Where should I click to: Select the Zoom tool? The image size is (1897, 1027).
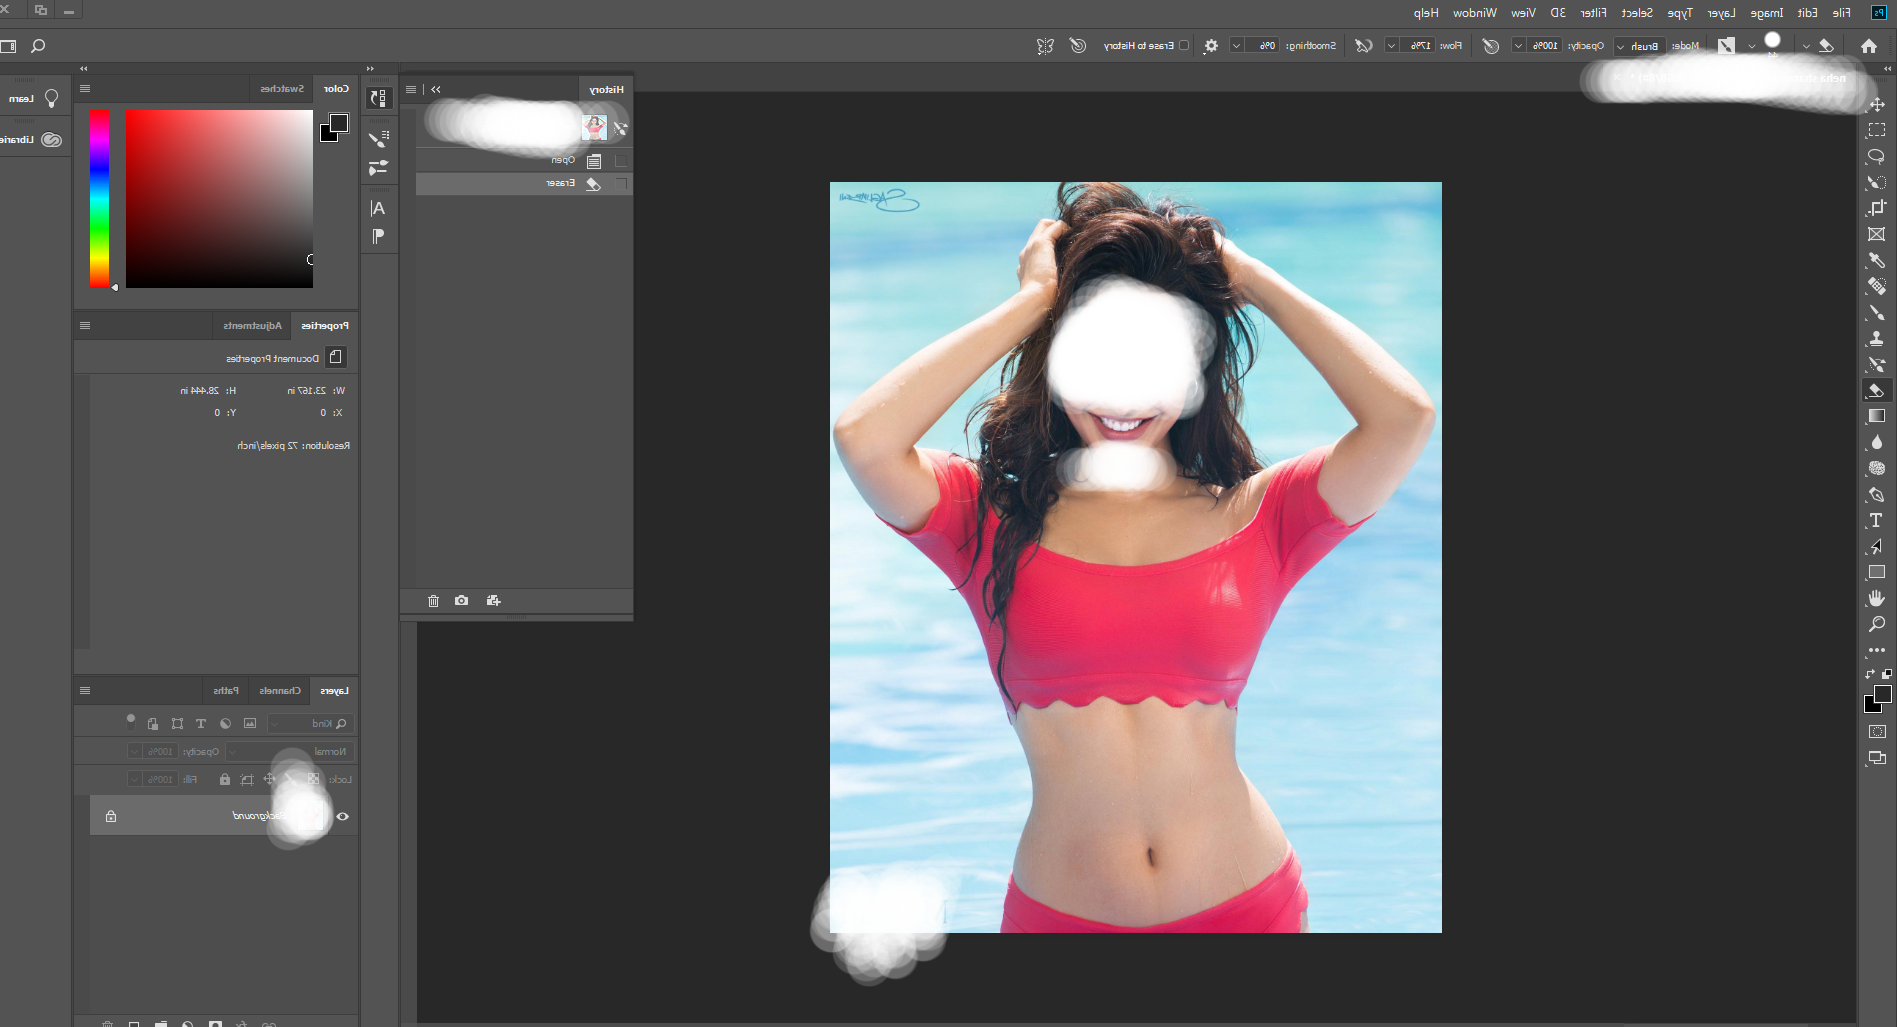click(1877, 624)
